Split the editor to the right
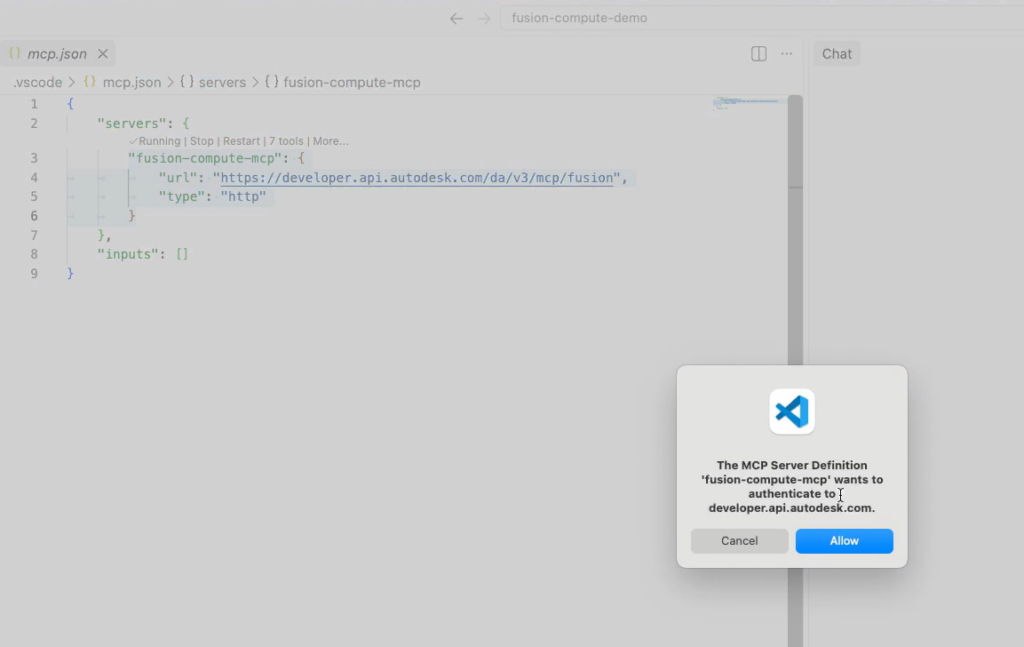The image size is (1024, 647). [758, 54]
